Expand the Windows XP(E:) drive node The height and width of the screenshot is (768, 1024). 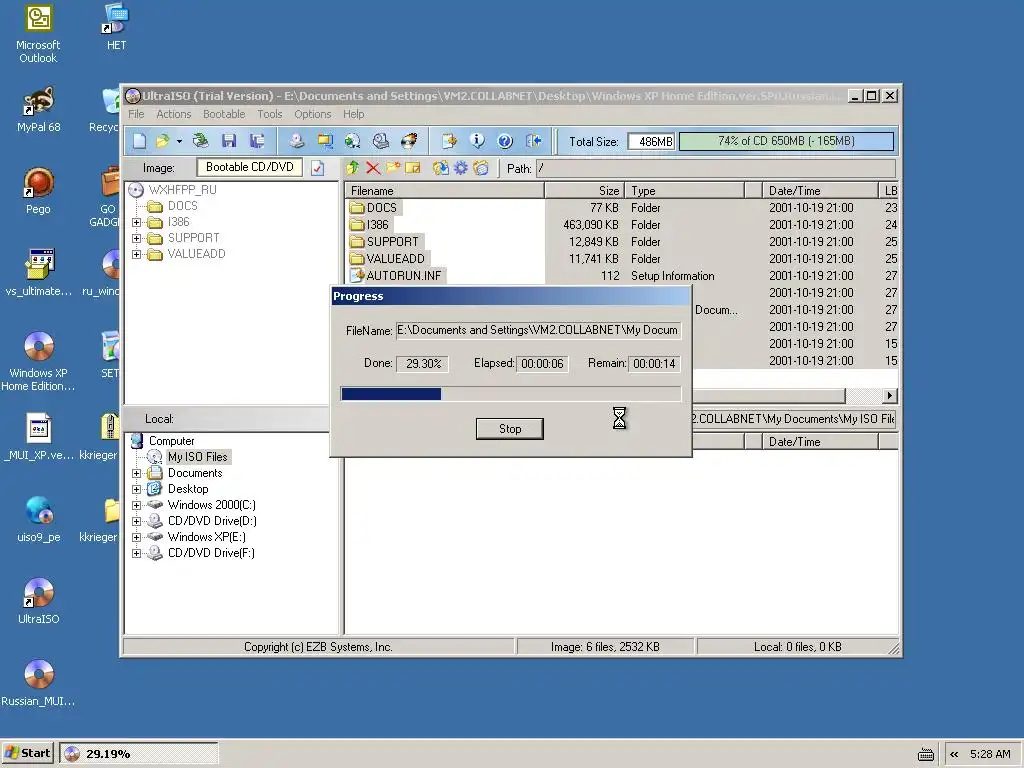pyautogui.click(x=136, y=537)
